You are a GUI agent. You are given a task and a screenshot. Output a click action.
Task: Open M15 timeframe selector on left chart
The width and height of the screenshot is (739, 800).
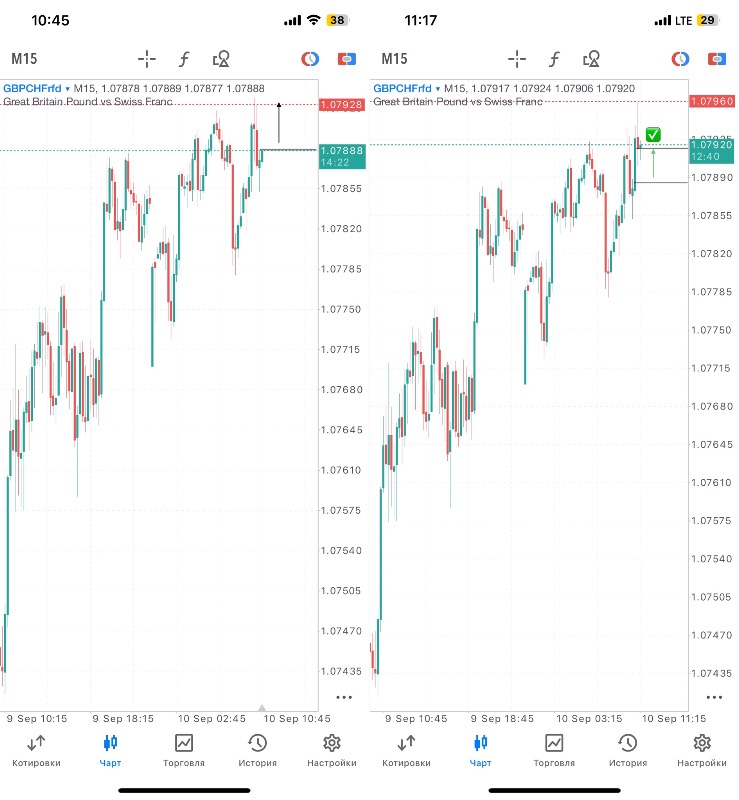tap(25, 59)
